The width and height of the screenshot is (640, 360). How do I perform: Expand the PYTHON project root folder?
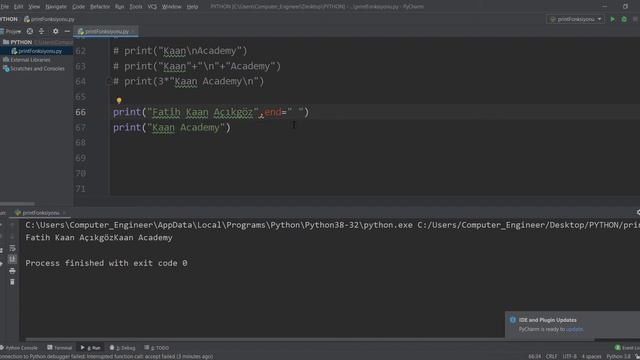(x=18, y=42)
